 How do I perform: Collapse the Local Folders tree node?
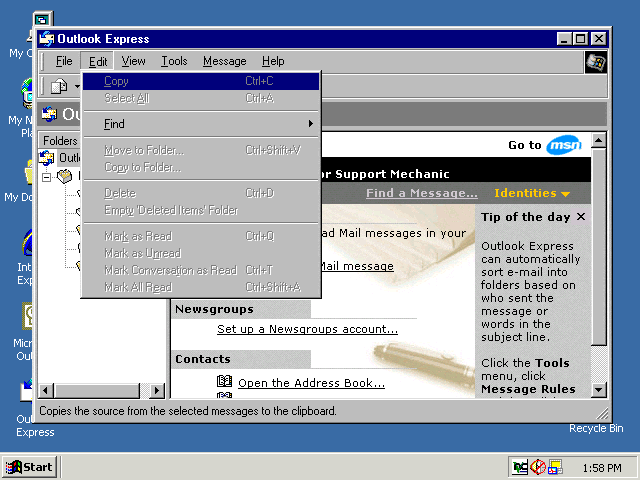pyautogui.click(x=47, y=177)
